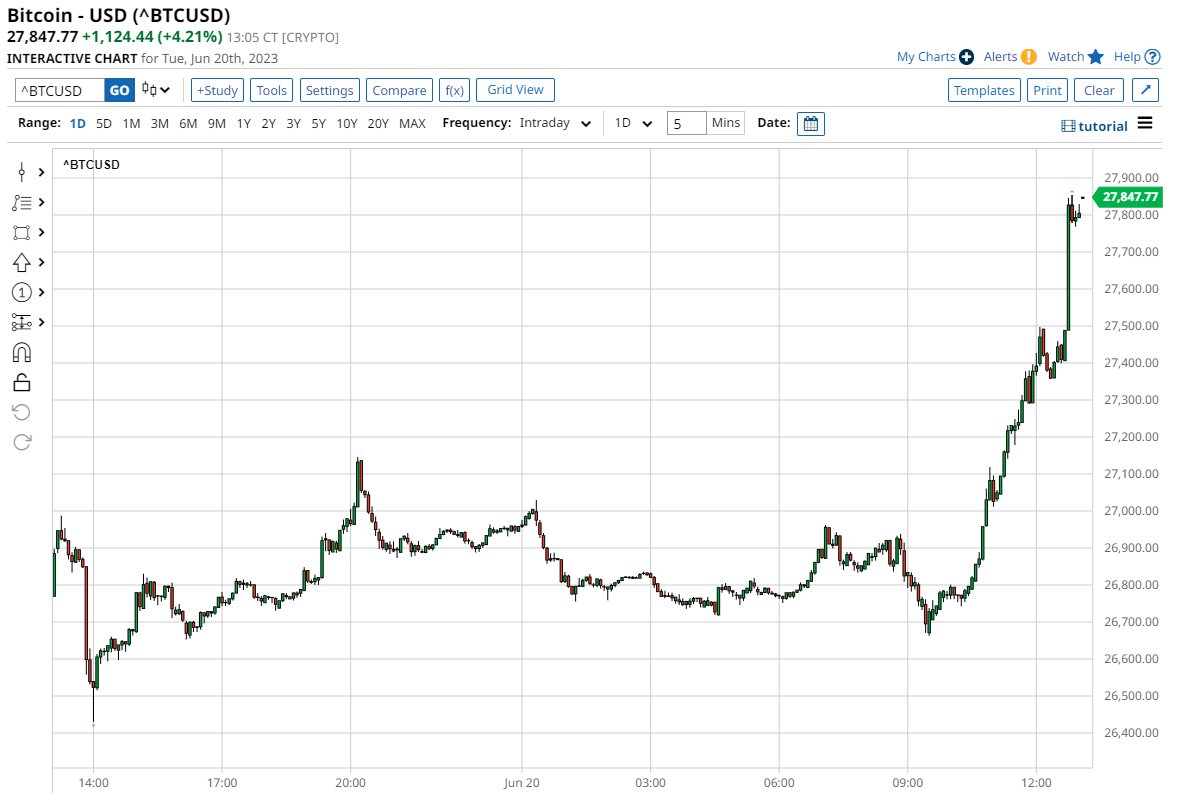Select the 6M range
Image resolution: width=1185 pixels, height=801 pixels.
pyautogui.click(x=188, y=123)
